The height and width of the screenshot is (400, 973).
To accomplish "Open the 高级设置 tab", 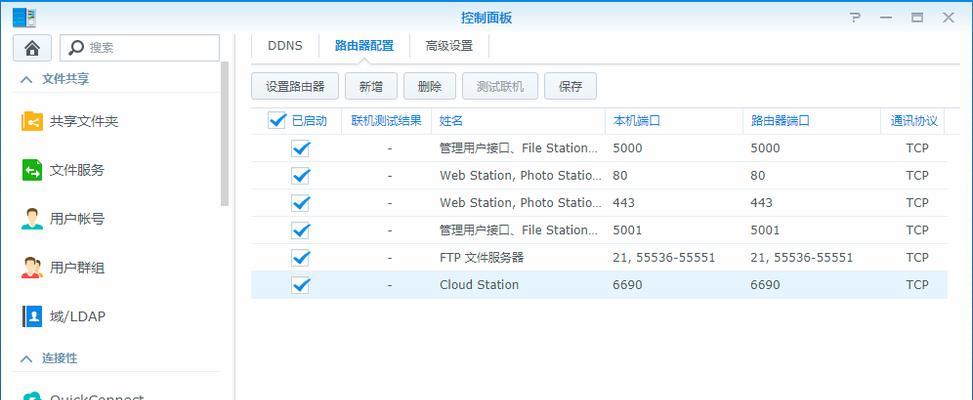I will [x=449, y=46].
